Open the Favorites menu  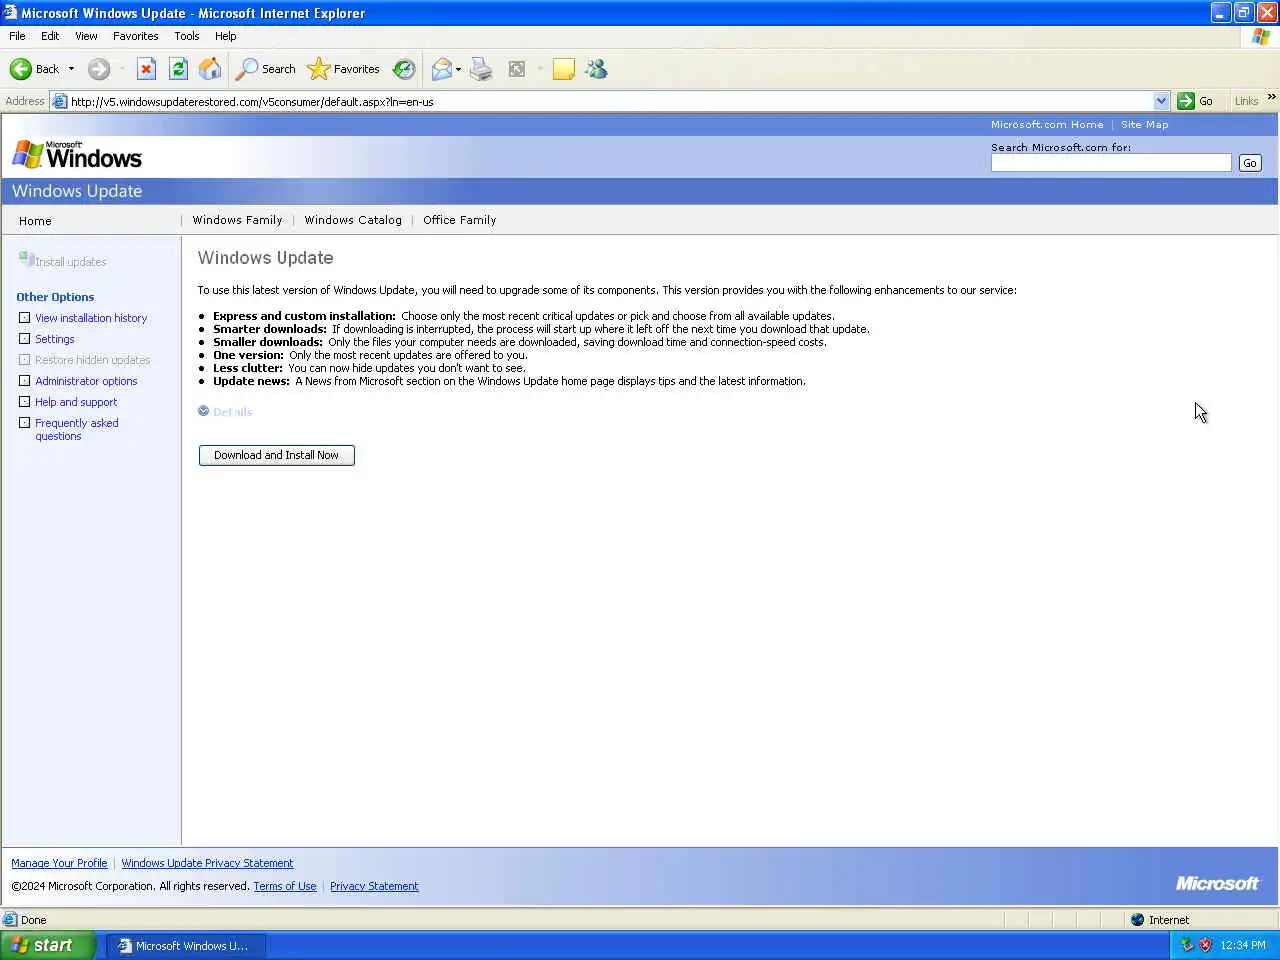click(x=135, y=36)
